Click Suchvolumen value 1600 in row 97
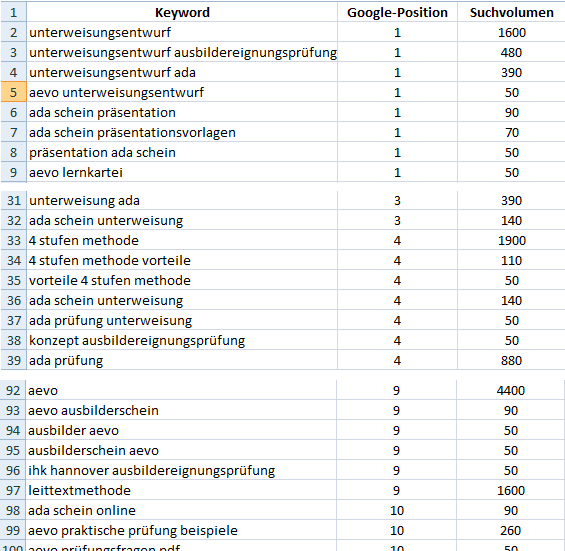The height and width of the screenshot is (551, 565). pyautogui.click(x=511, y=490)
